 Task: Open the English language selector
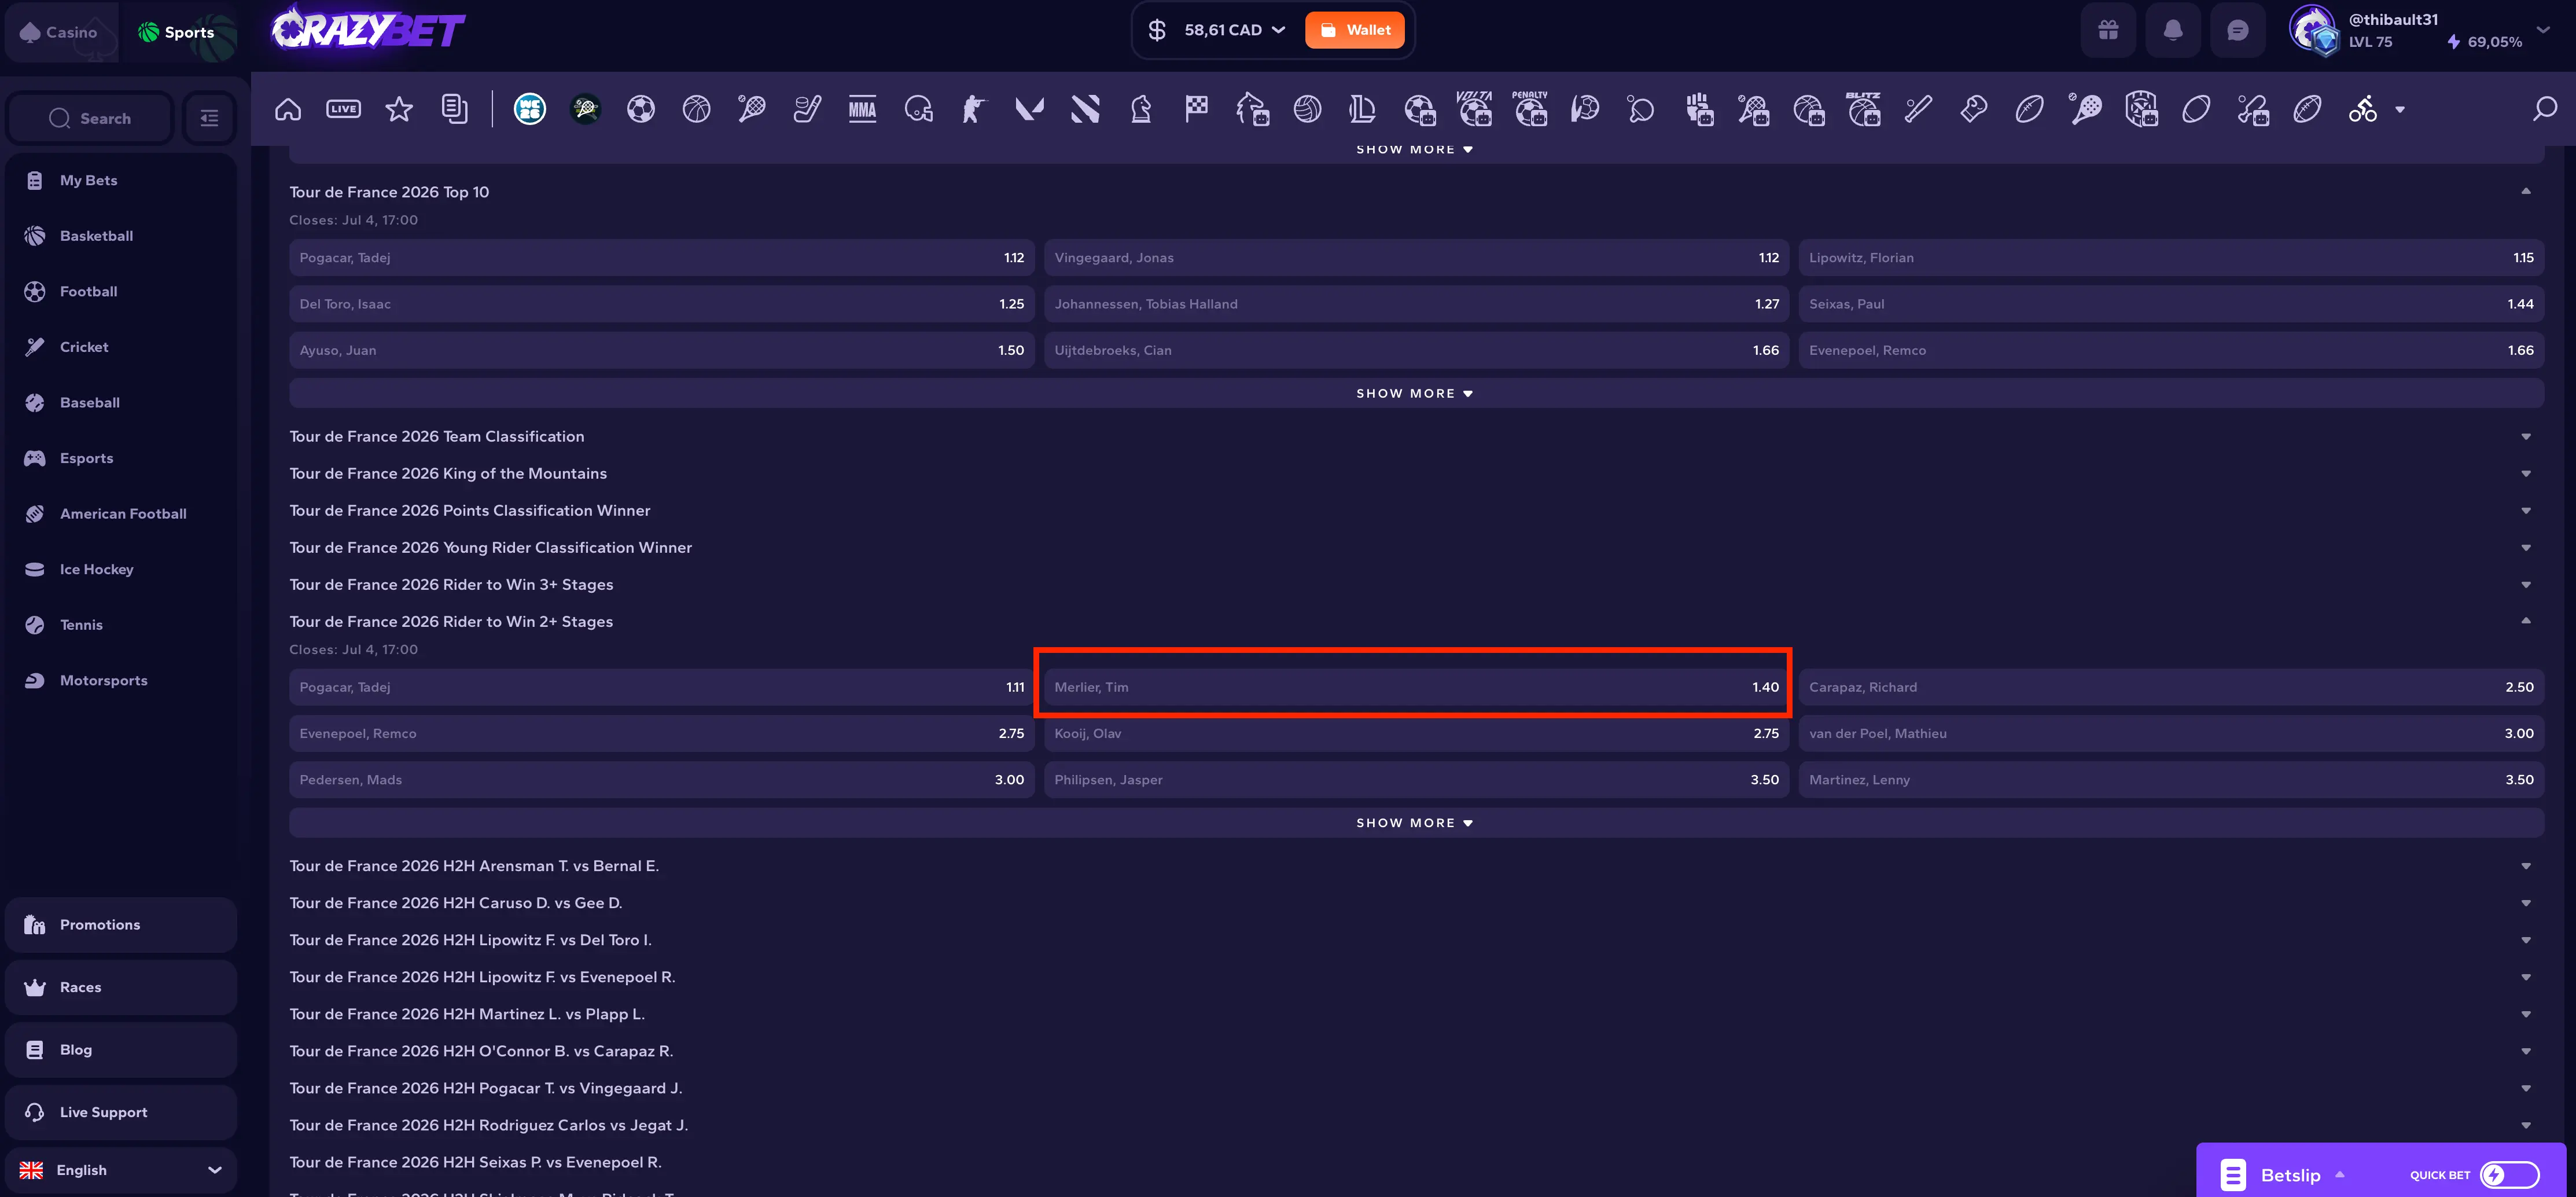click(121, 1169)
